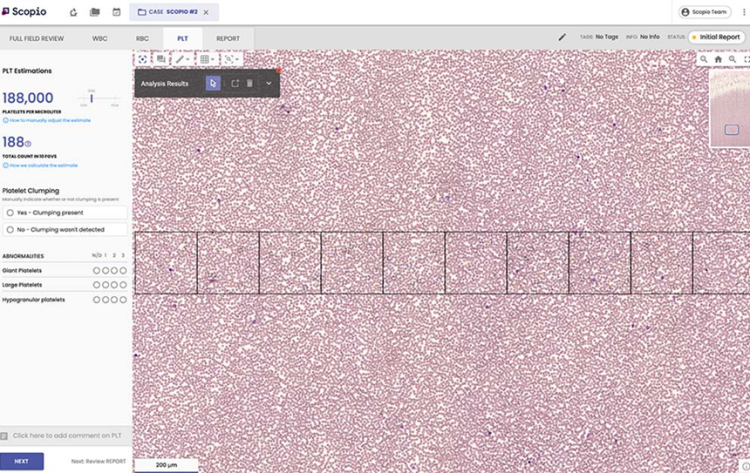Click the zoom in magnifier icon beside home
The width and height of the screenshot is (750, 473).
(x=732, y=59)
